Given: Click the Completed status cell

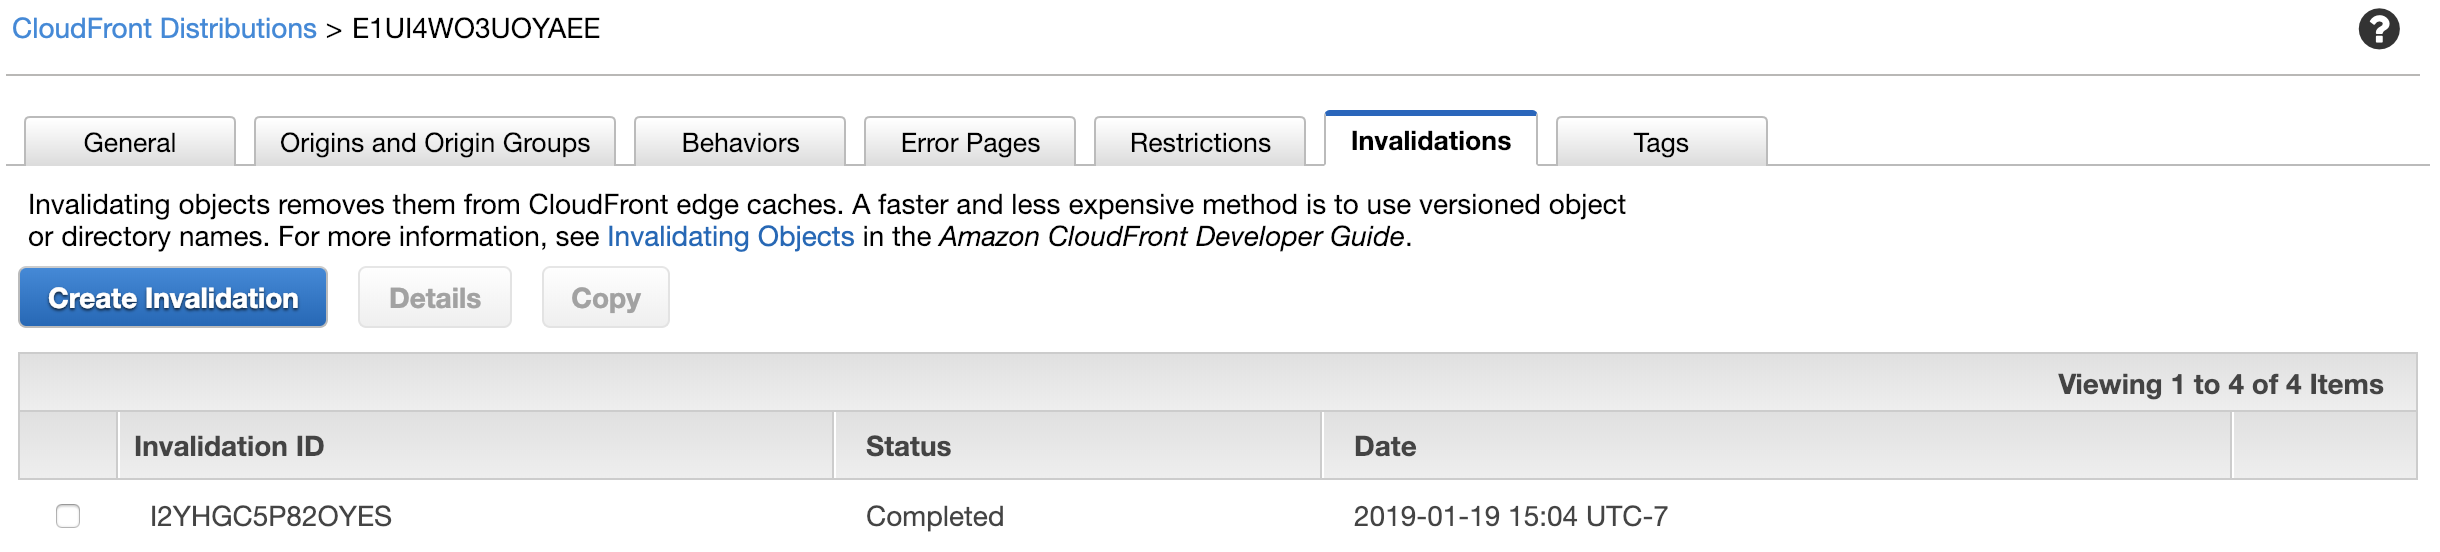Looking at the screenshot, I should tap(935, 516).
